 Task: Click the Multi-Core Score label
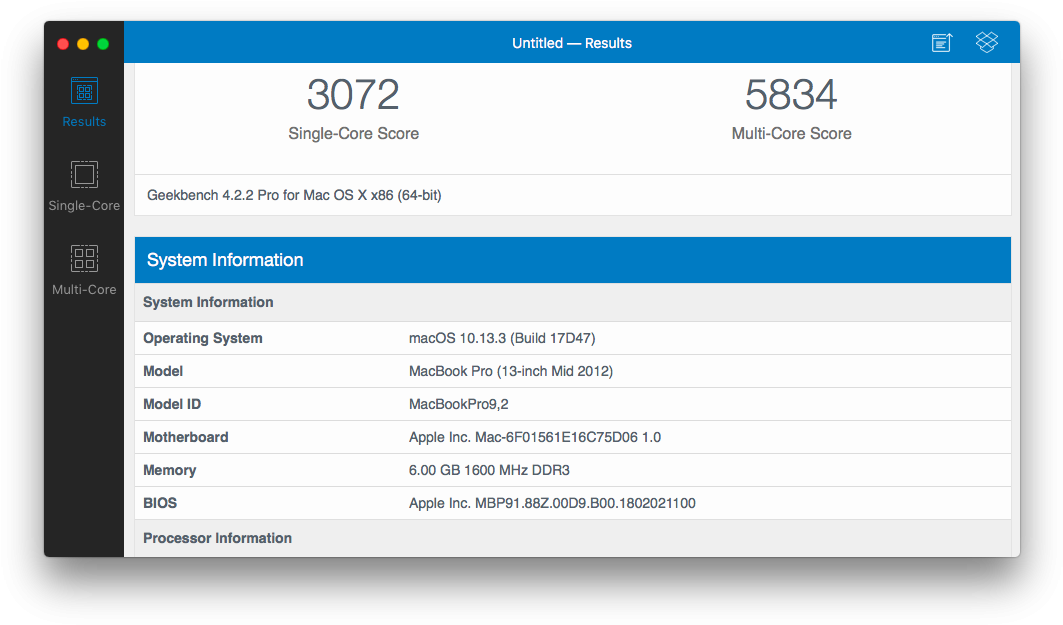791,134
